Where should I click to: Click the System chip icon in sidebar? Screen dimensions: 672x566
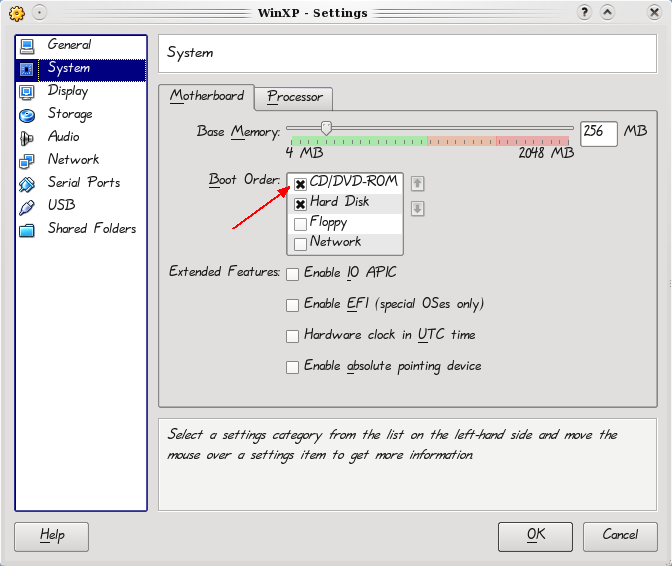click(x=27, y=69)
